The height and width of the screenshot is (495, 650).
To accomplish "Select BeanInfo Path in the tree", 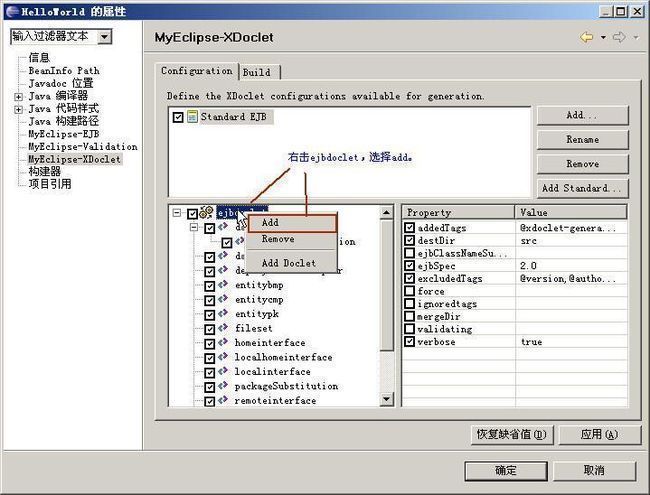I will (x=64, y=71).
